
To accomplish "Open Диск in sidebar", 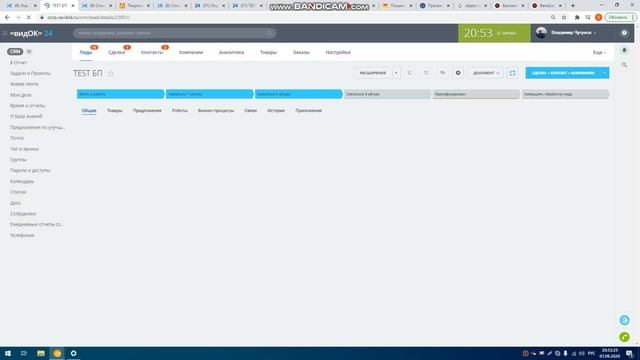I will tap(15, 203).
